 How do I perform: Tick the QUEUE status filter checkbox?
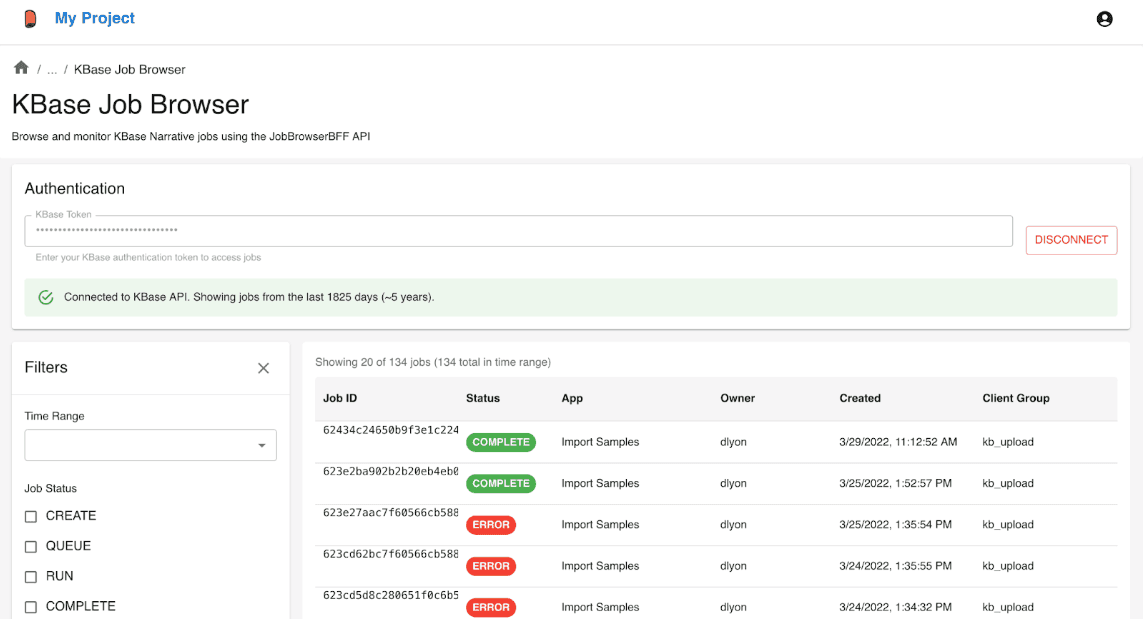[31, 546]
